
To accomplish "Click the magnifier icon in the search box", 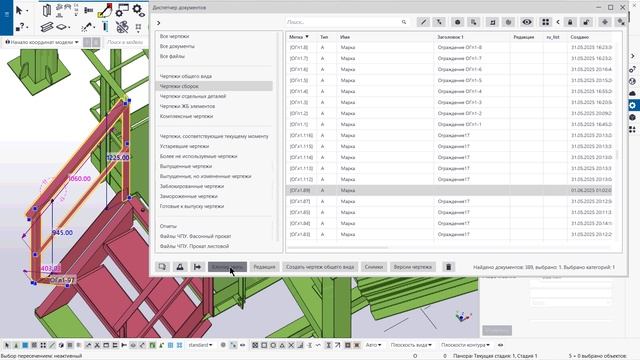I will (x=404, y=22).
